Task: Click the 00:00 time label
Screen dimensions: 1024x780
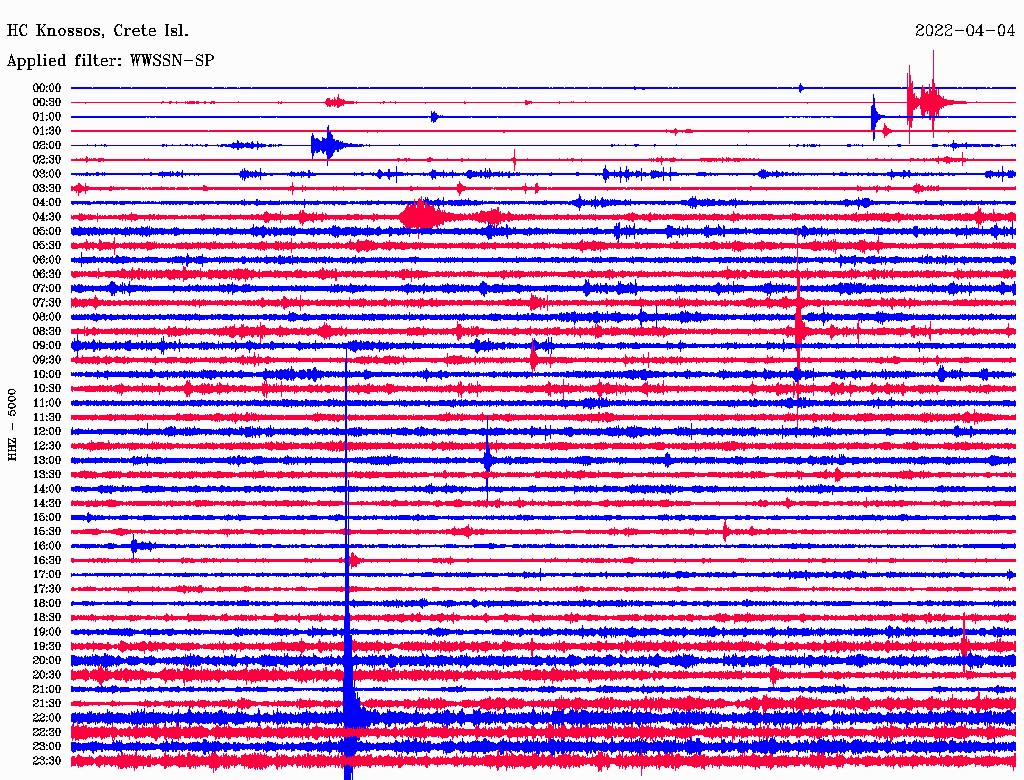Action: coord(47,88)
